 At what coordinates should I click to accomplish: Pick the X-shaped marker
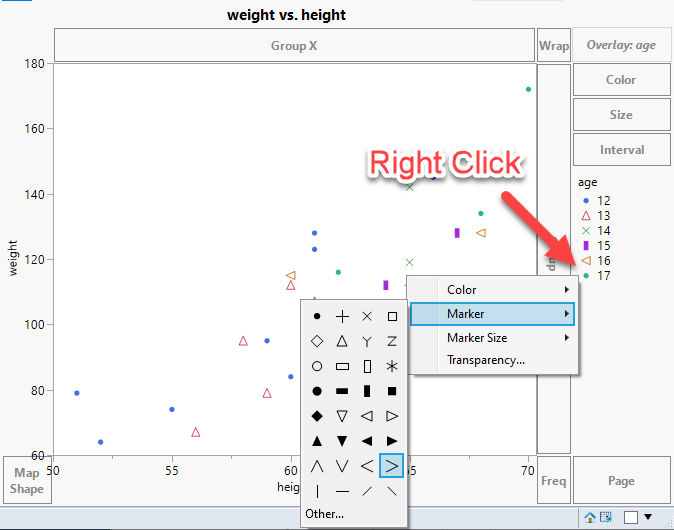pyautogui.click(x=367, y=317)
